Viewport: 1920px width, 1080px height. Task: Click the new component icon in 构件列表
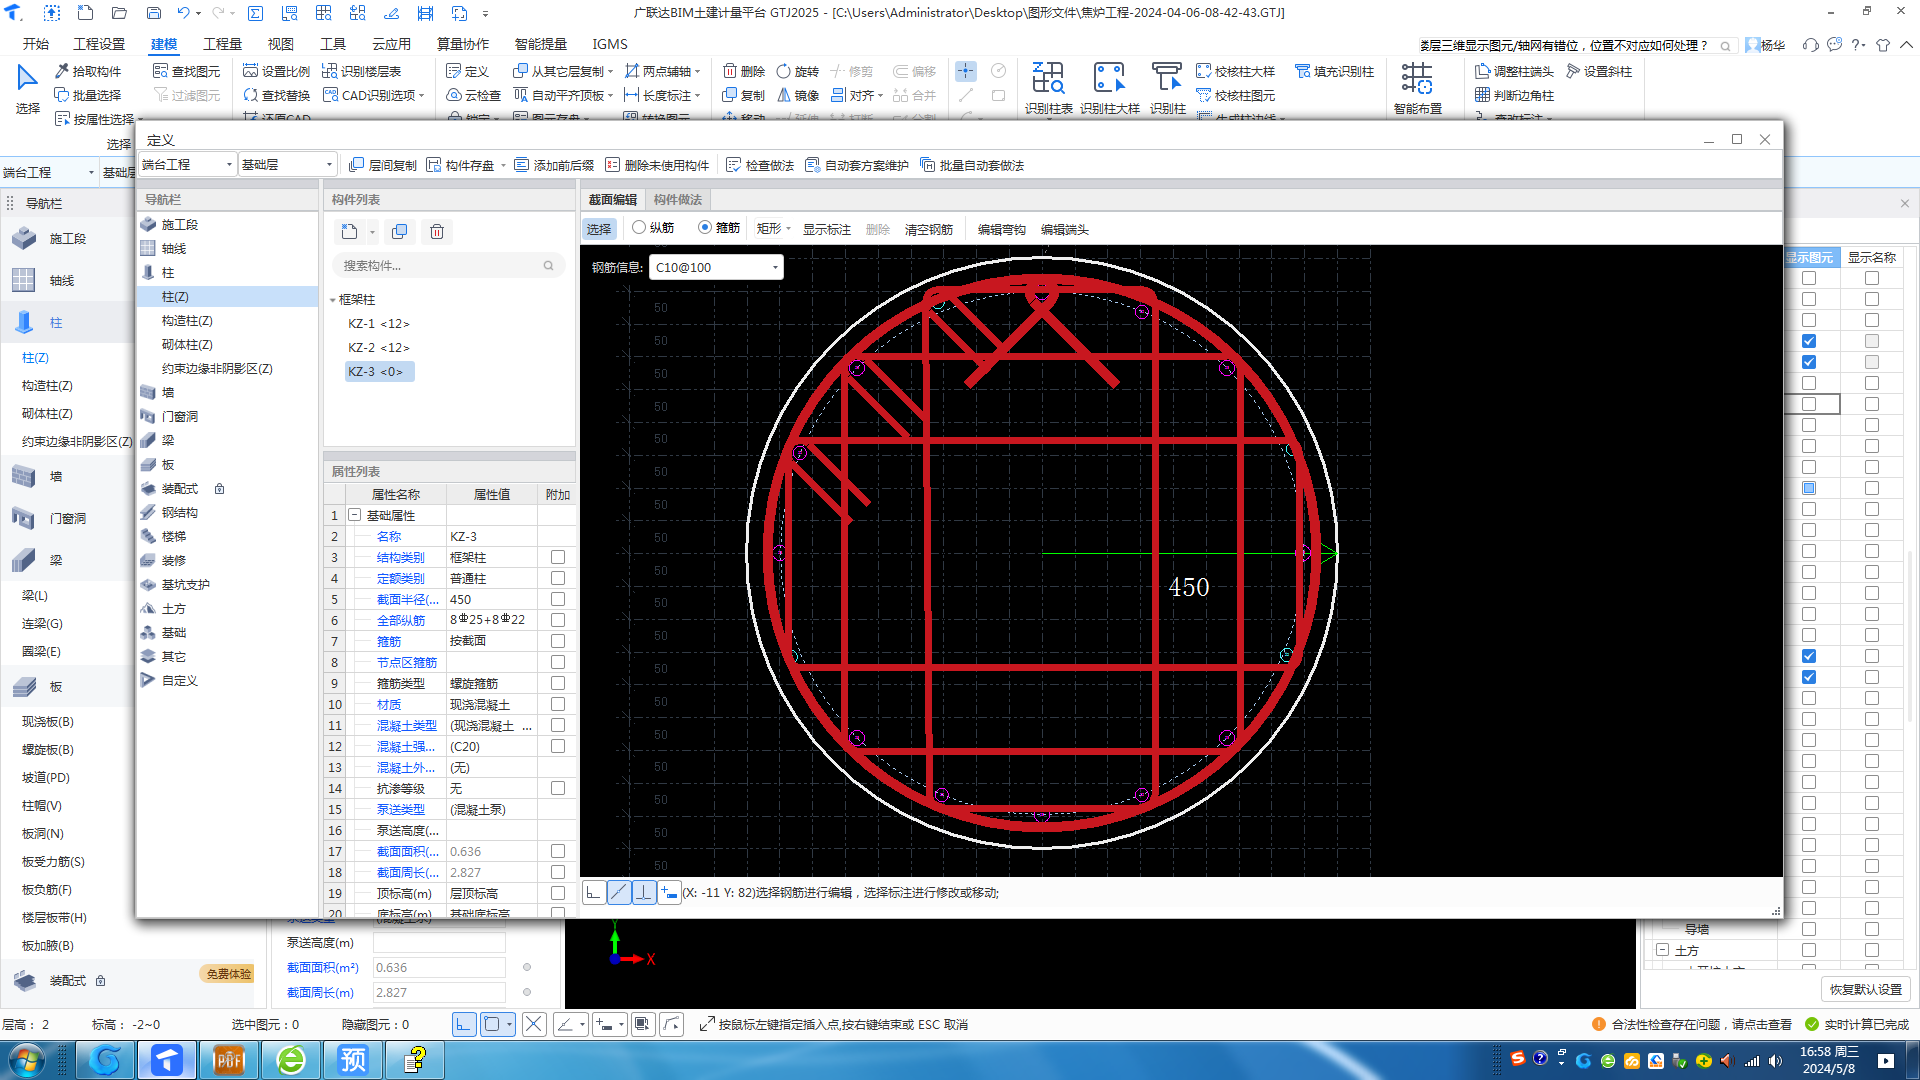(349, 232)
